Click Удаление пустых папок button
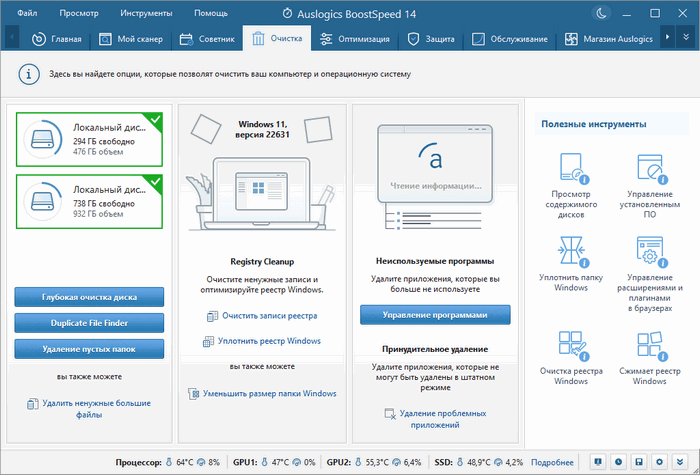 click(89, 349)
